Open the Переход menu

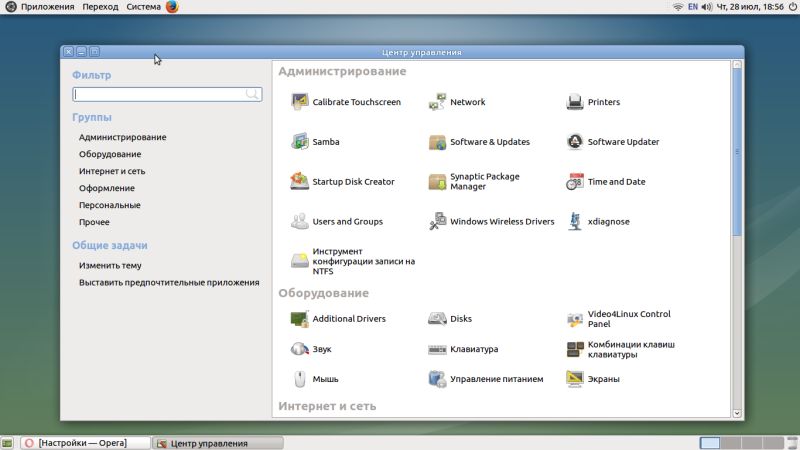pos(100,7)
